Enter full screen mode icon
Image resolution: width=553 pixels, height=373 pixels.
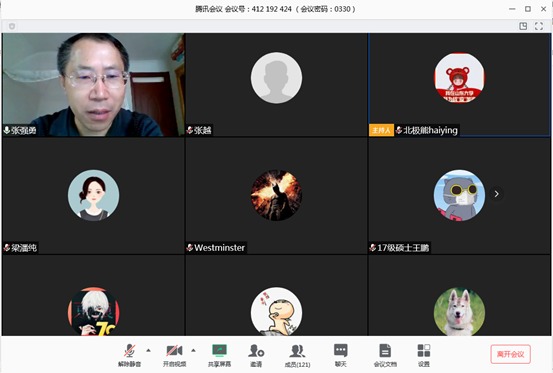[x=539, y=26]
